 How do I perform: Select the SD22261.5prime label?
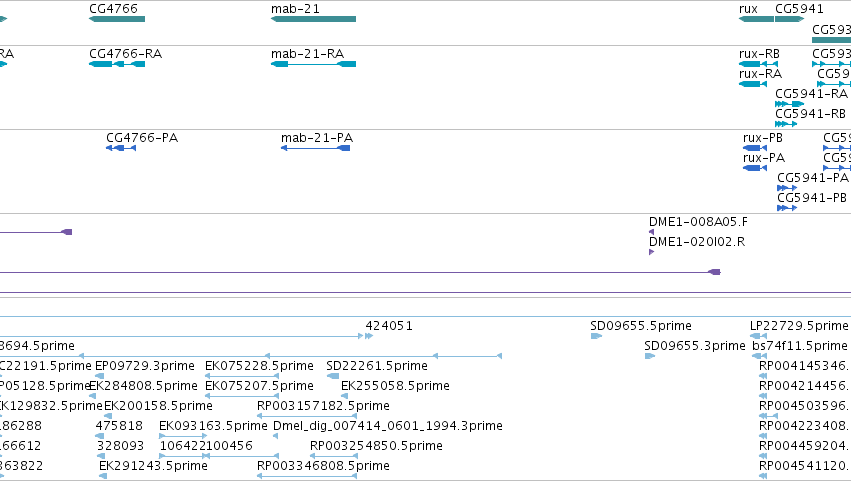pos(377,366)
